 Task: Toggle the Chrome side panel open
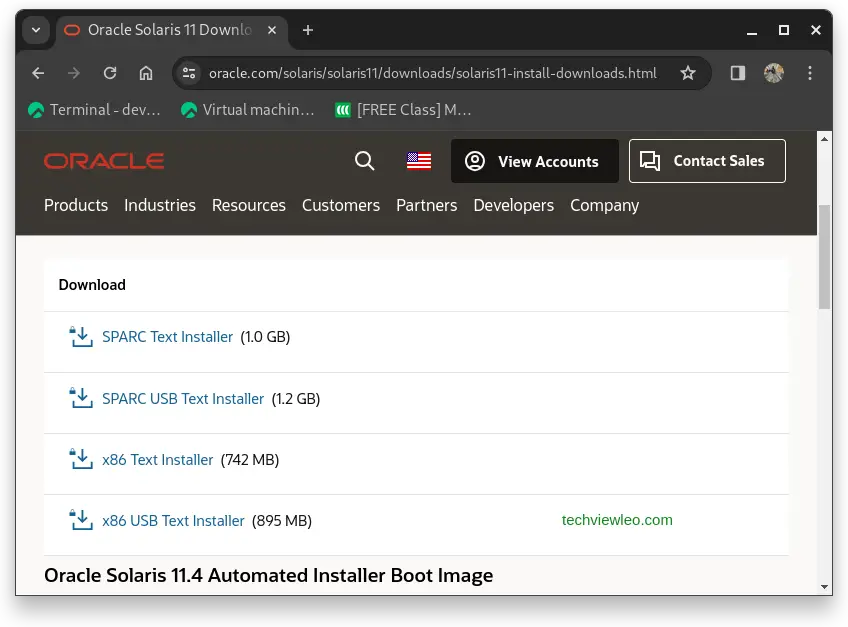[737, 72]
